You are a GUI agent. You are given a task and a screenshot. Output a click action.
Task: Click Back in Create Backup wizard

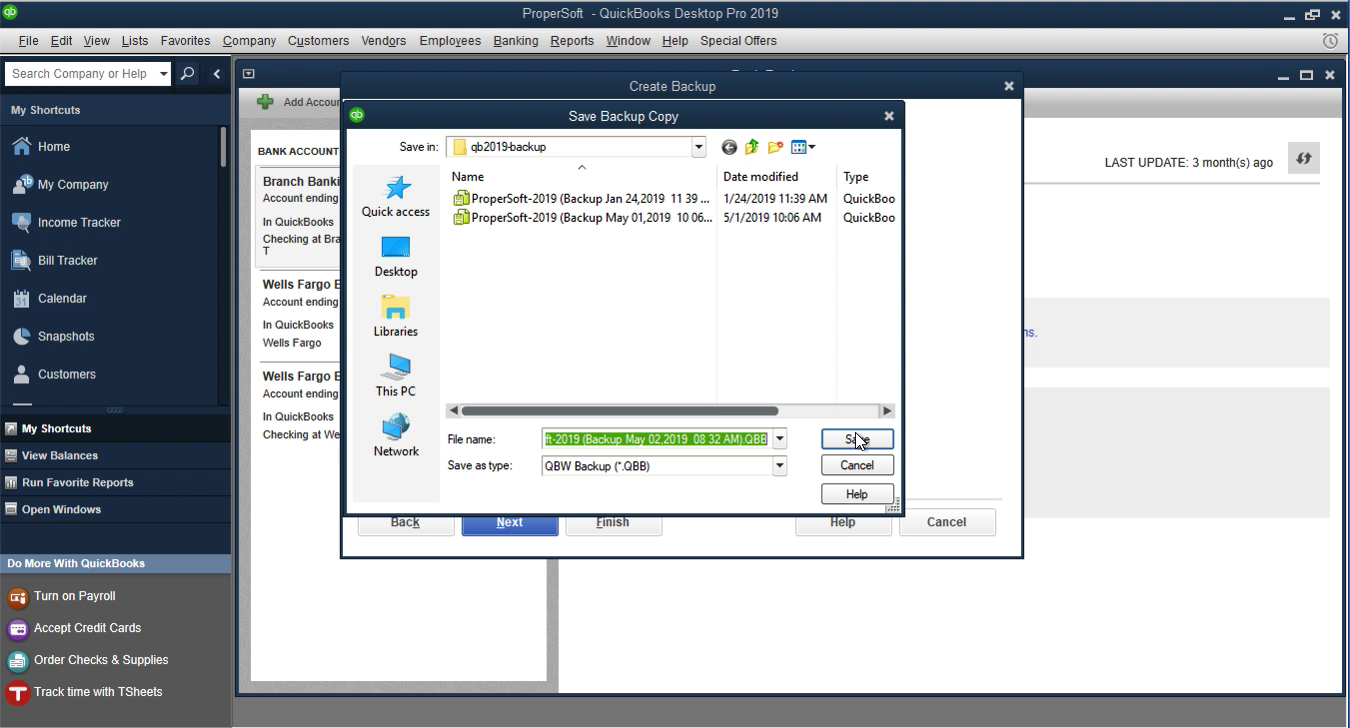(406, 522)
